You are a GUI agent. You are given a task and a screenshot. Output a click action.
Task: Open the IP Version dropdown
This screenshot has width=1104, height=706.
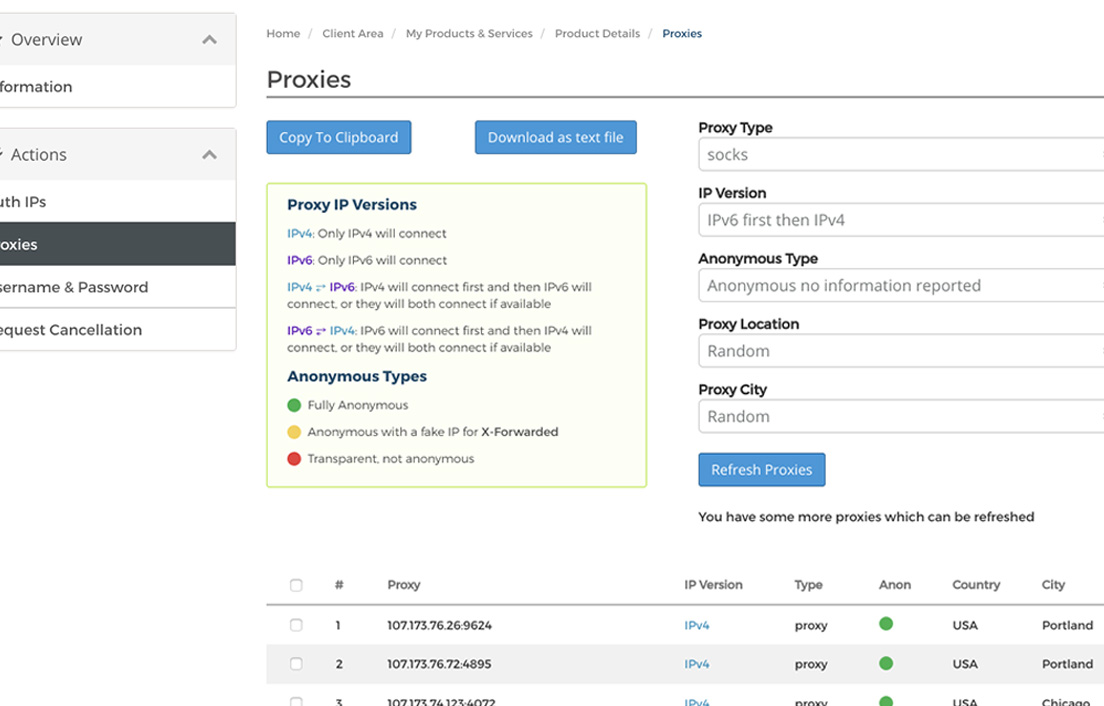[x=900, y=220]
